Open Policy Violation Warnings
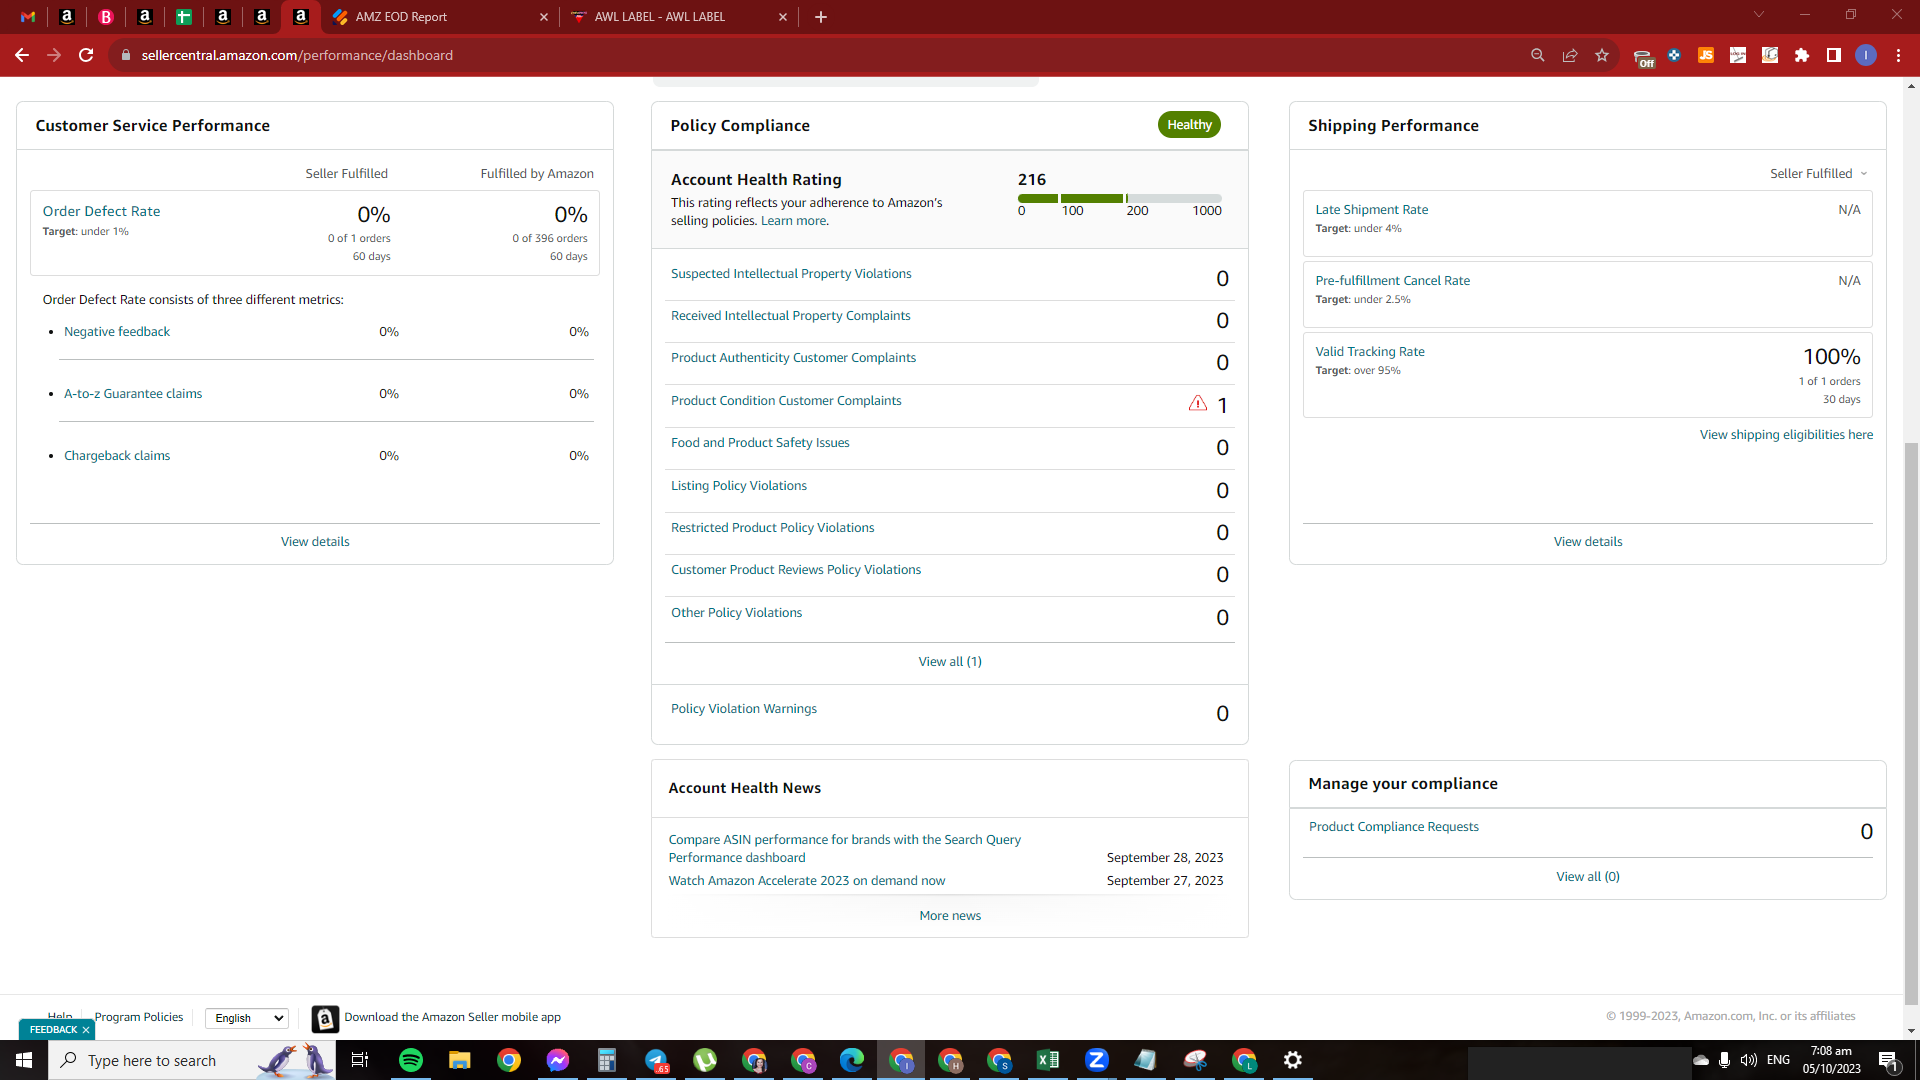 [744, 709]
